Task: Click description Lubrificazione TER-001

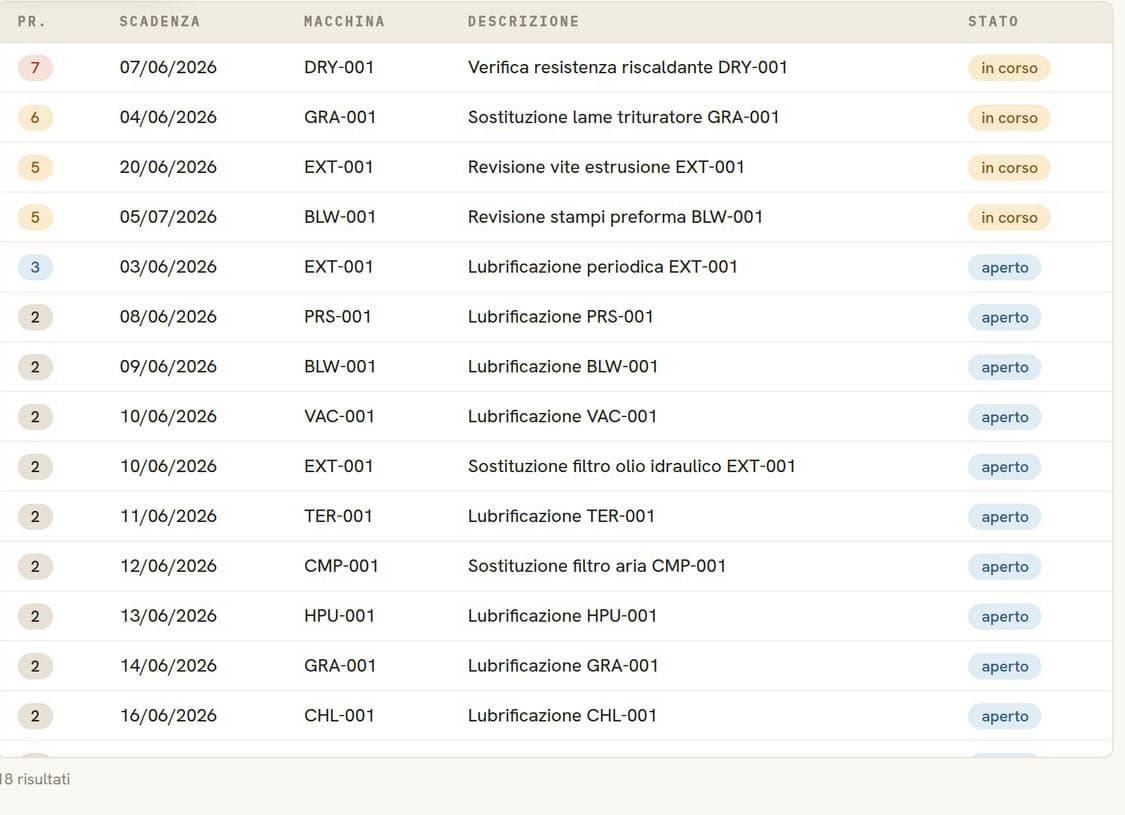Action: 561,516
